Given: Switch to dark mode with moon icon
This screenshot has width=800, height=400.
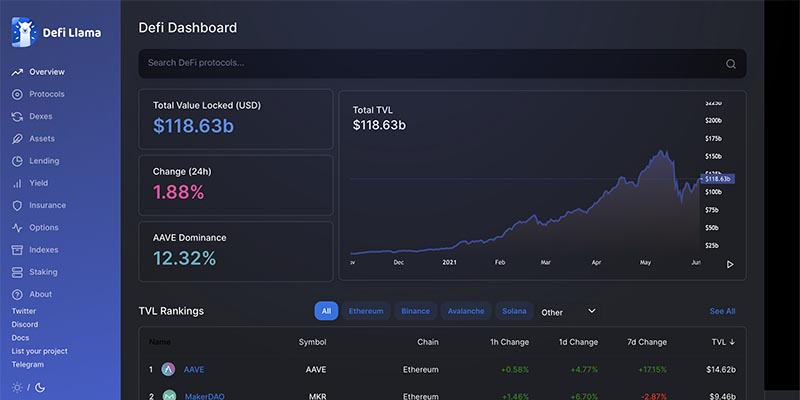Looking at the screenshot, I should pyautogui.click(x=38, y=387).
